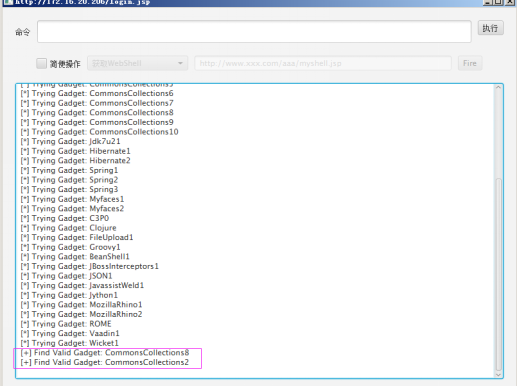Select line Trying Gadget: Hibernate2
This screenshot has height=387, width=517.
tap(75, 161)
